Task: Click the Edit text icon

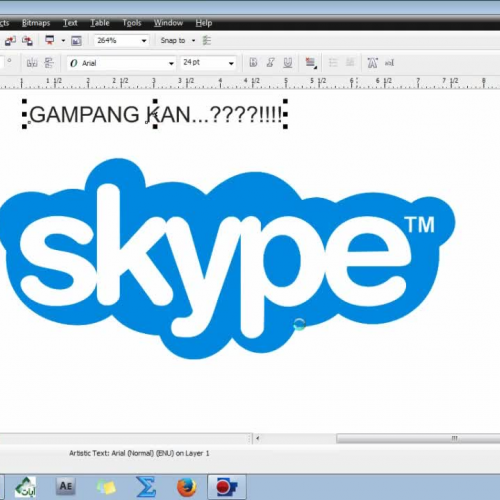Action: point(389,63)
